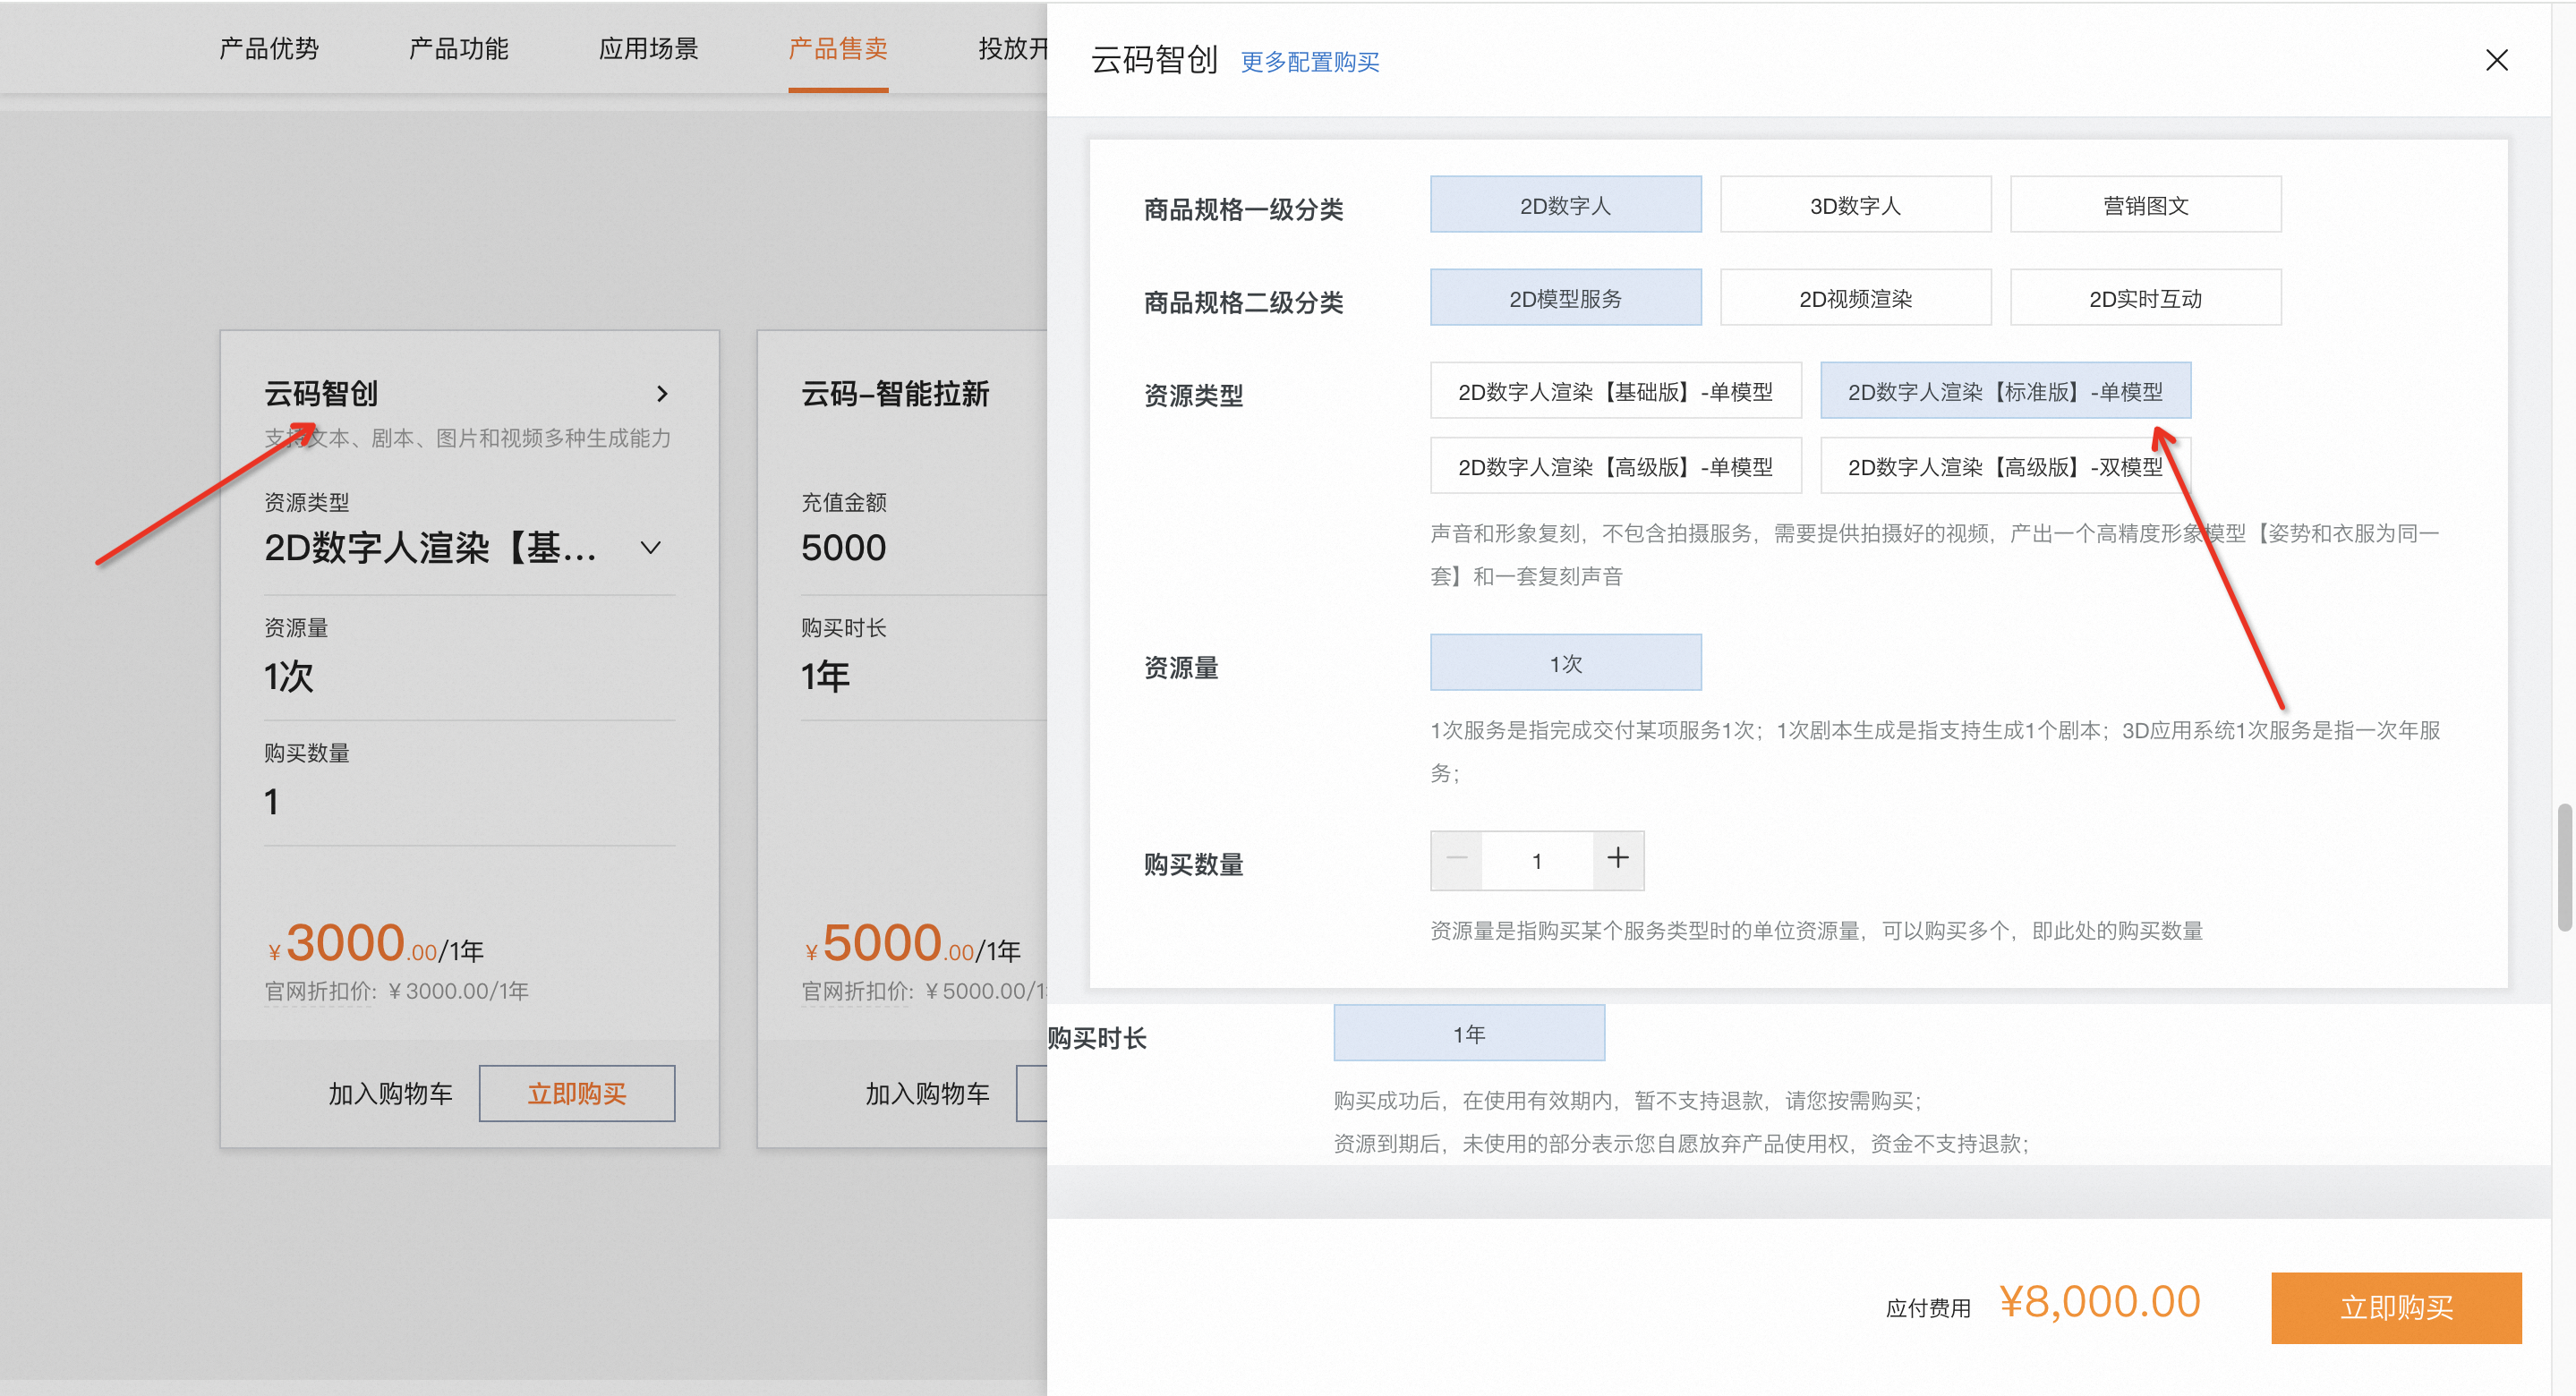Select the 1年 purchase duration option

click(x=1469, y=1034)
